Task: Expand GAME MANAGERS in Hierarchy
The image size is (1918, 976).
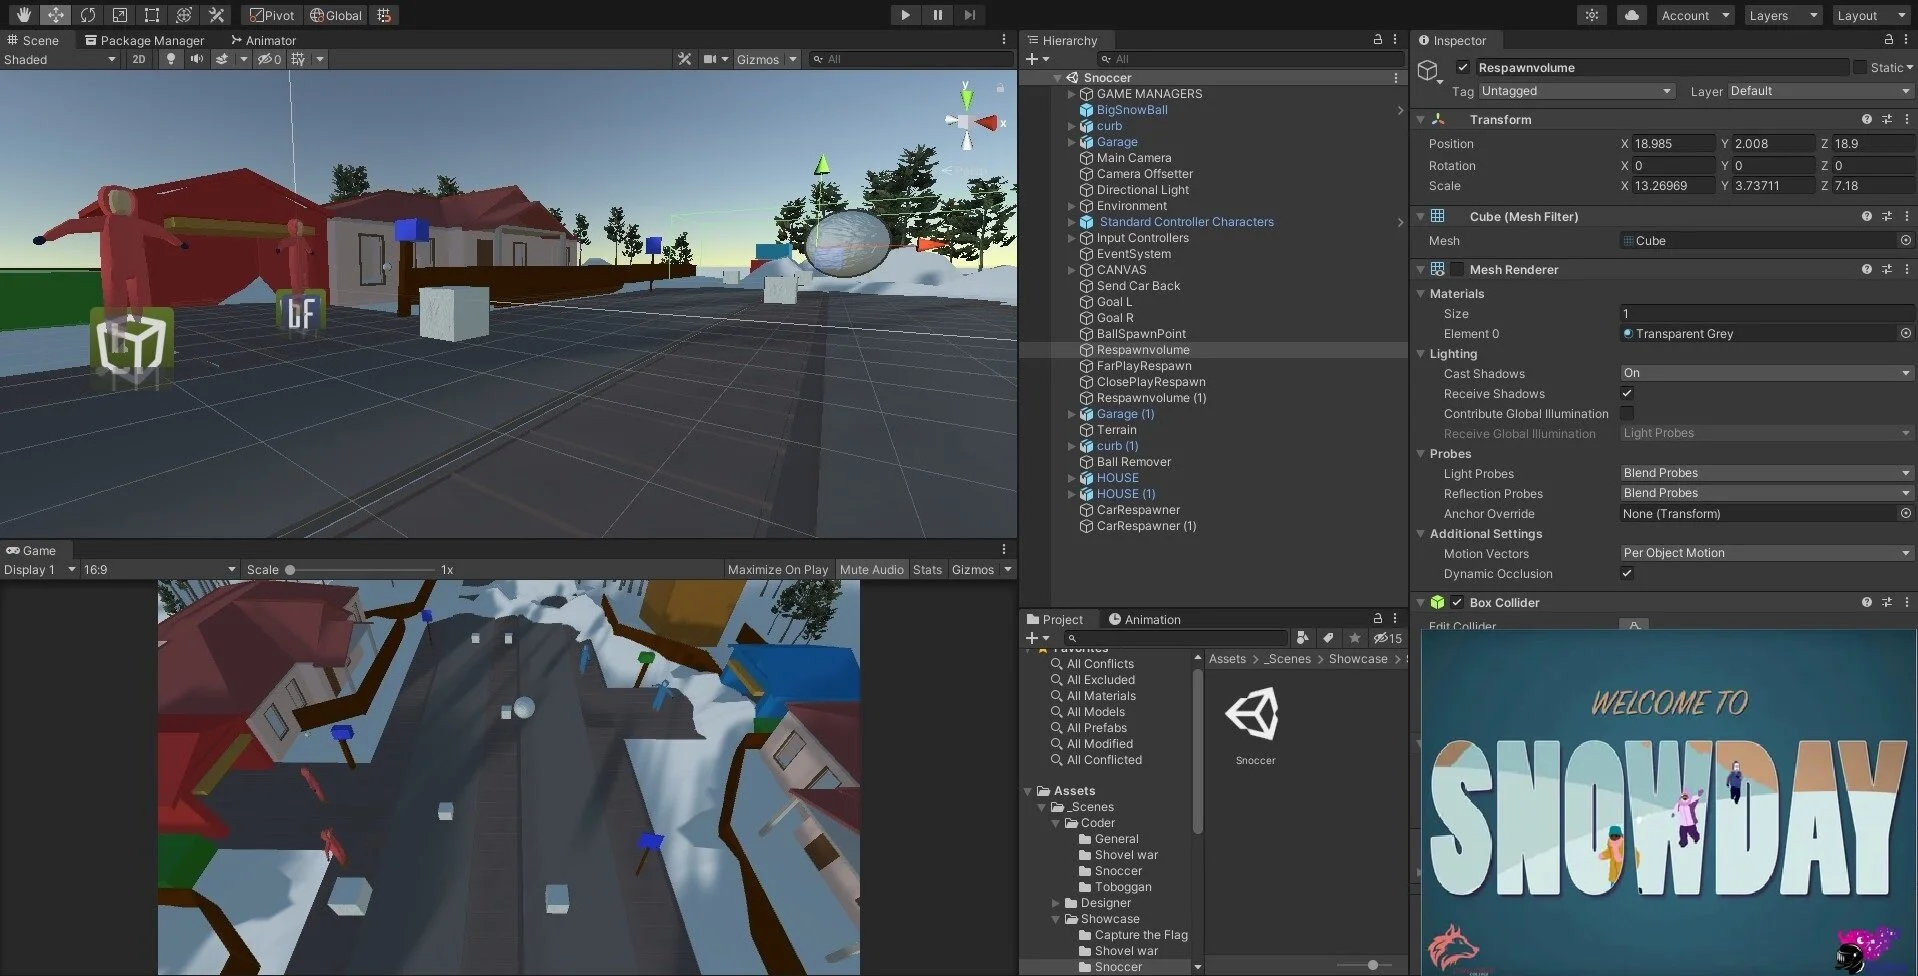Action: pos(1071,94)
